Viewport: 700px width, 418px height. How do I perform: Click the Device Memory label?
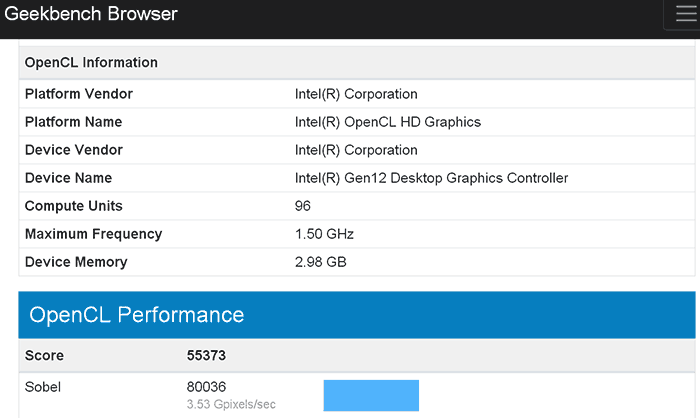76,262
